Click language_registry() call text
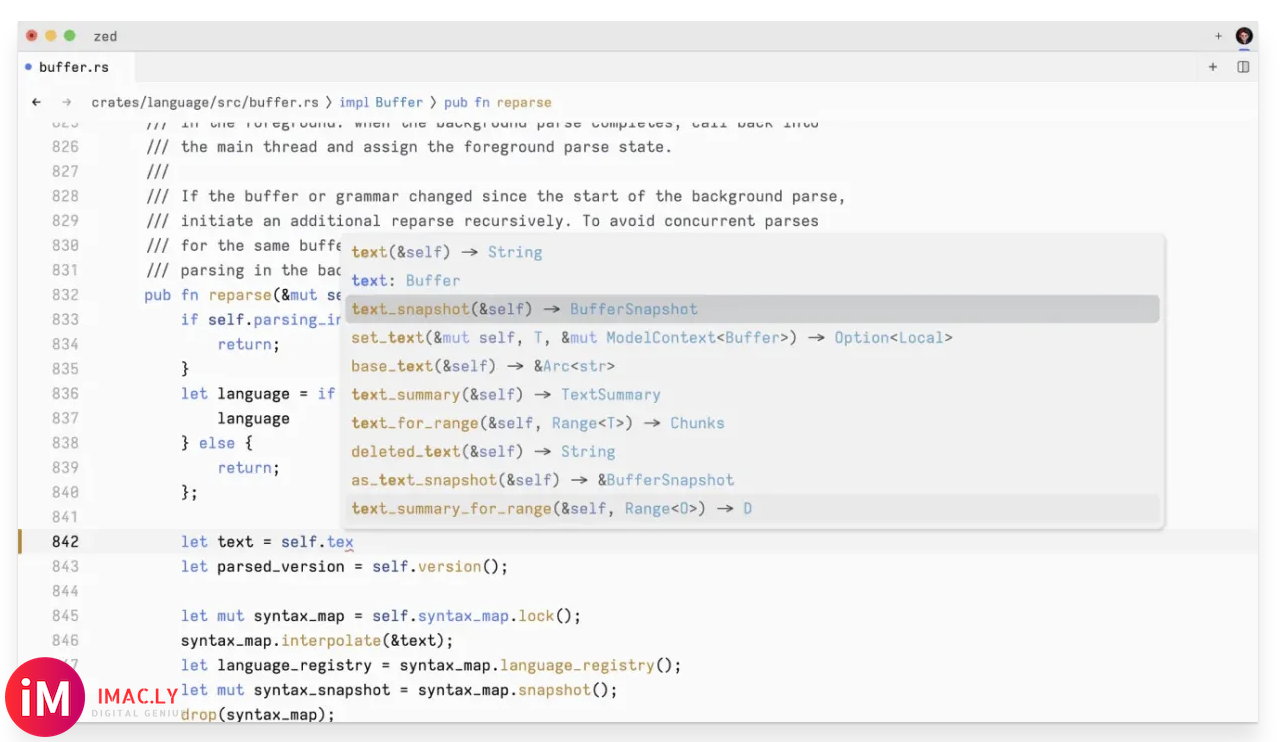This screenshot has width=1280, height=742. [x=586, y=665]
